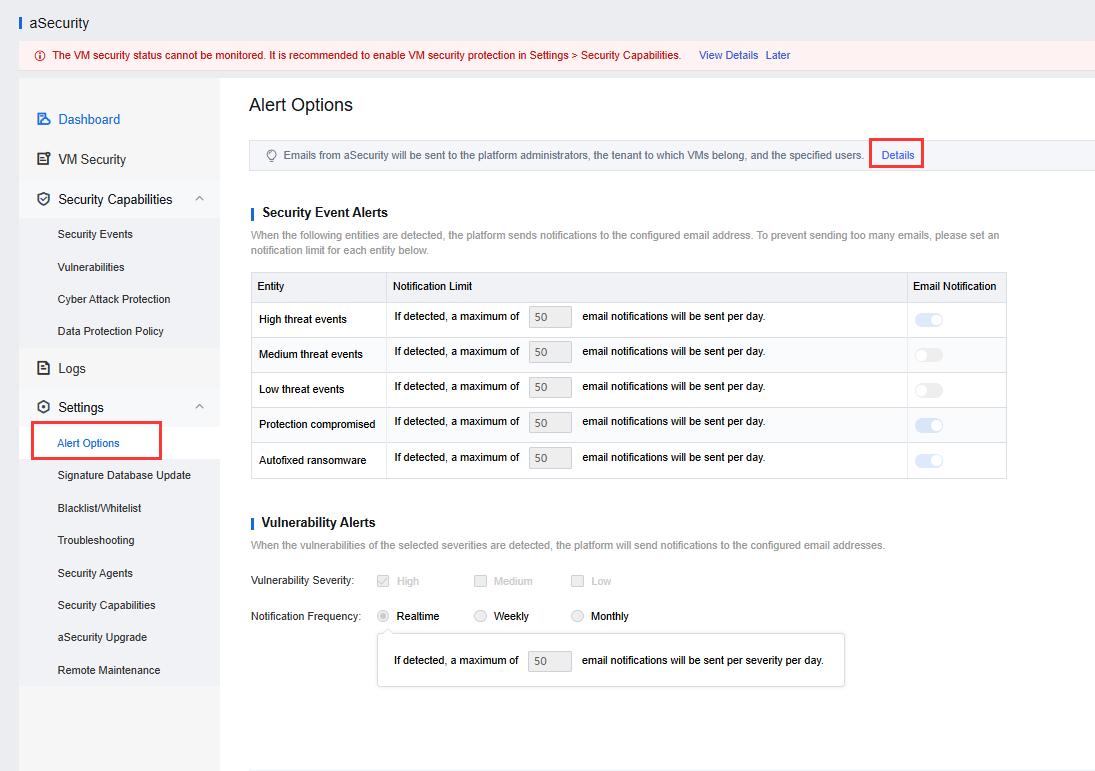The width and height of the screenshot is (1095, 771).
Task: Click Details link in email info bar
Action: [x=897, y=155]
